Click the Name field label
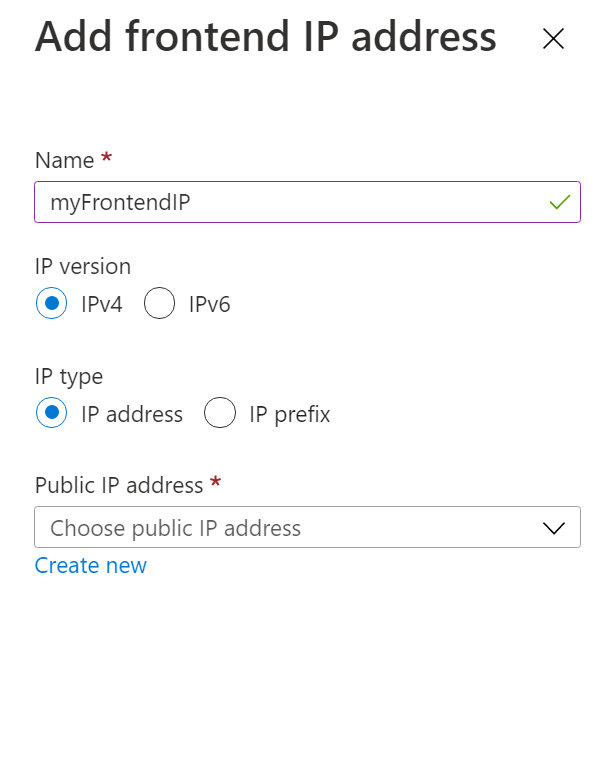The width and height of the screenshot is (612, 782). [64, 161]
